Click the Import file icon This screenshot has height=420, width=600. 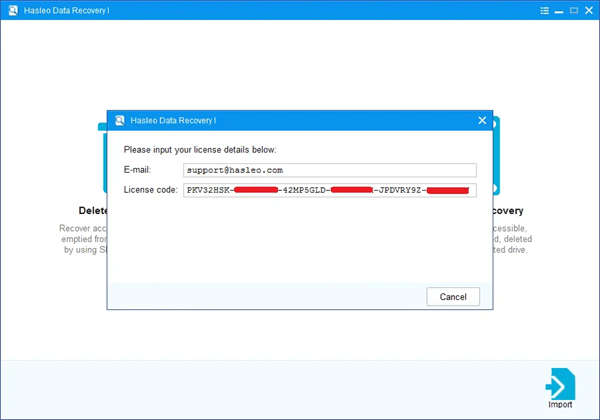560,384
